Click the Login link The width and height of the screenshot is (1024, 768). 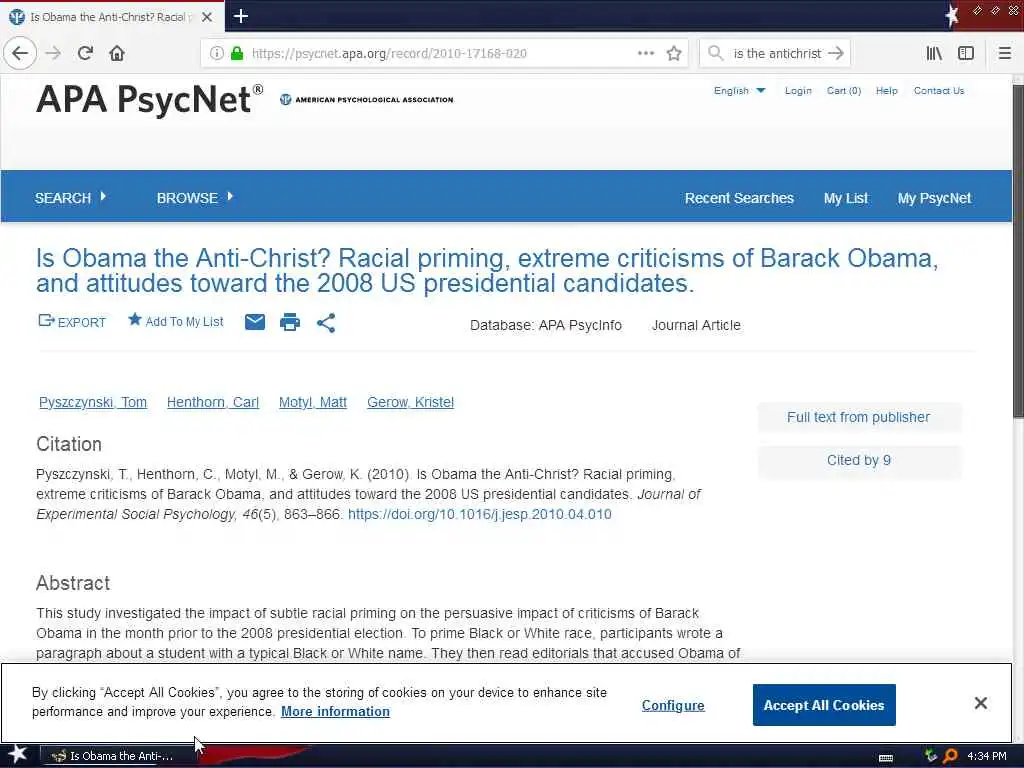[x=798, y=91]
